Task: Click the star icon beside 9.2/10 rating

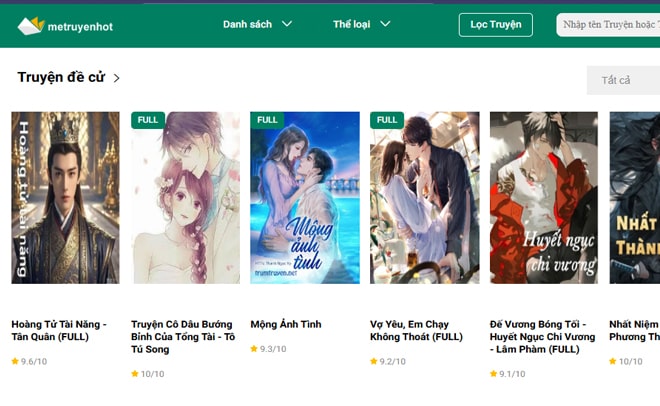Action: tap(374, 361)
